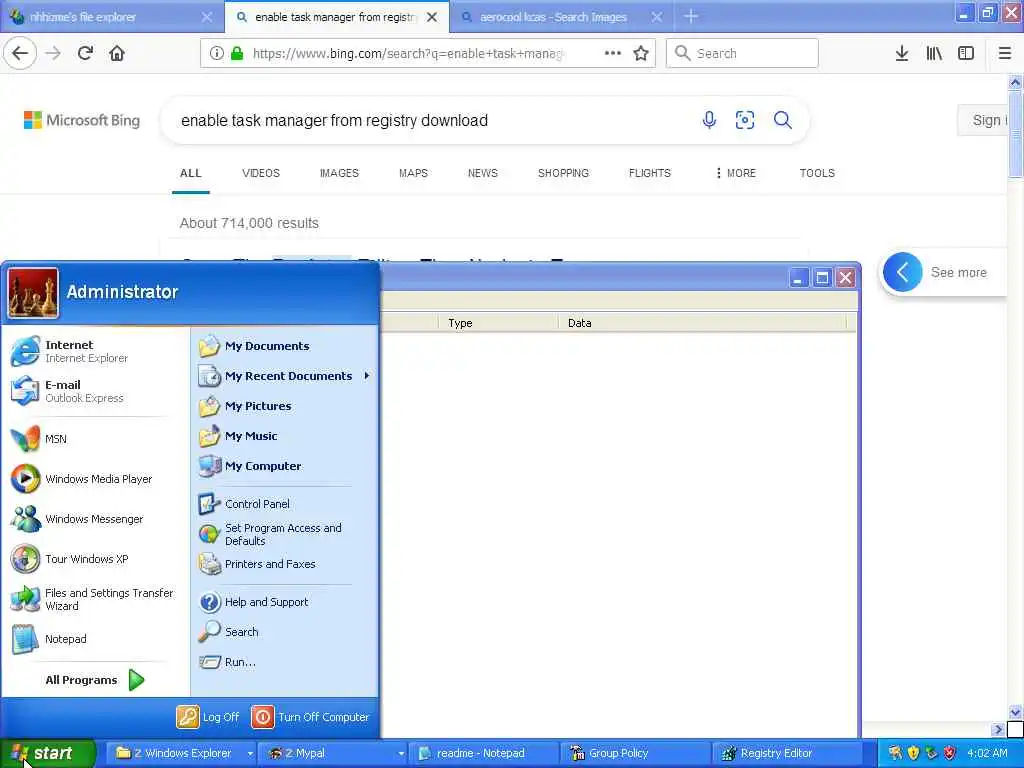Open Control Panel
Viewport: 1024px width, 768px height.
pos(244,504)
